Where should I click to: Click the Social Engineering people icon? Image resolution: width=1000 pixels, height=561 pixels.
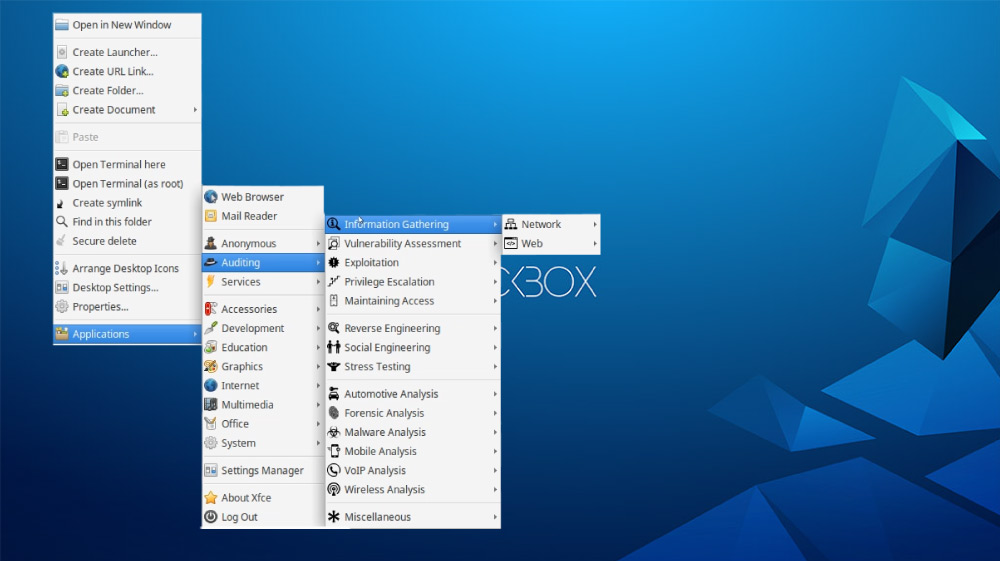(334, 348)
